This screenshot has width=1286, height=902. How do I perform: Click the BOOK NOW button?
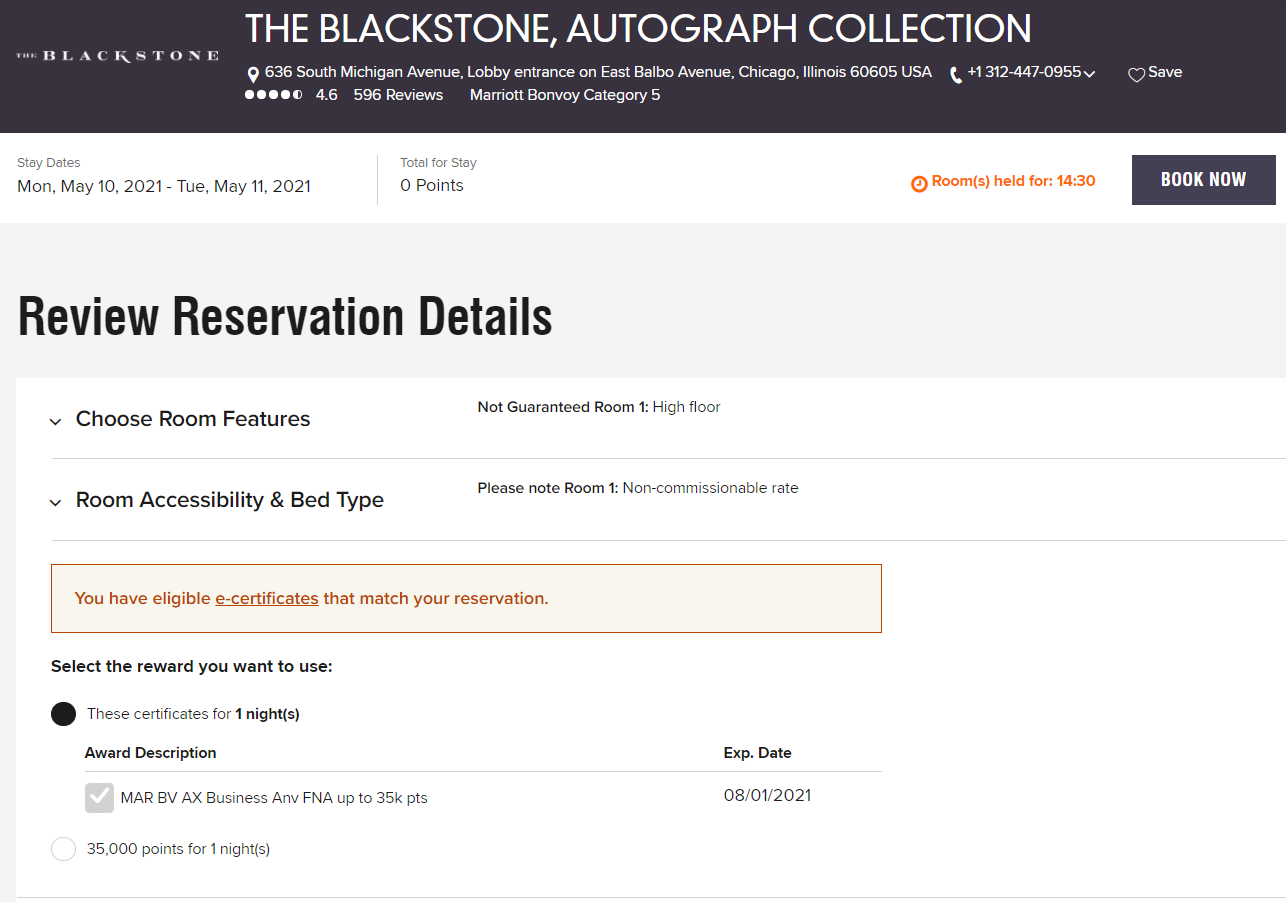1203,180
